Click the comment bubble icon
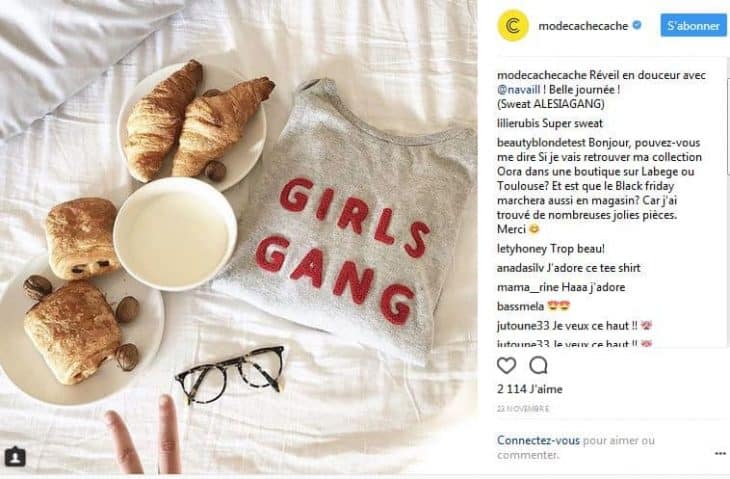The image size is (730, 479). click(538, 365)
